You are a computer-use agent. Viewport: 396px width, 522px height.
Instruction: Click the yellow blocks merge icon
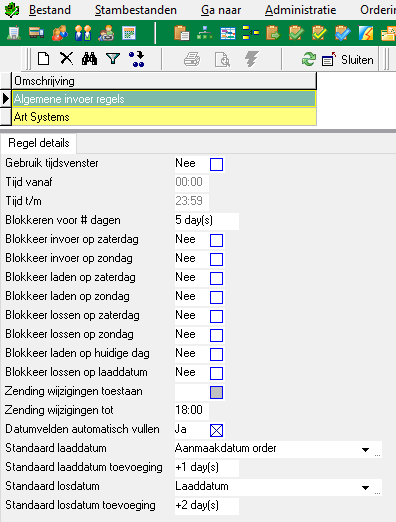(251, 33)
